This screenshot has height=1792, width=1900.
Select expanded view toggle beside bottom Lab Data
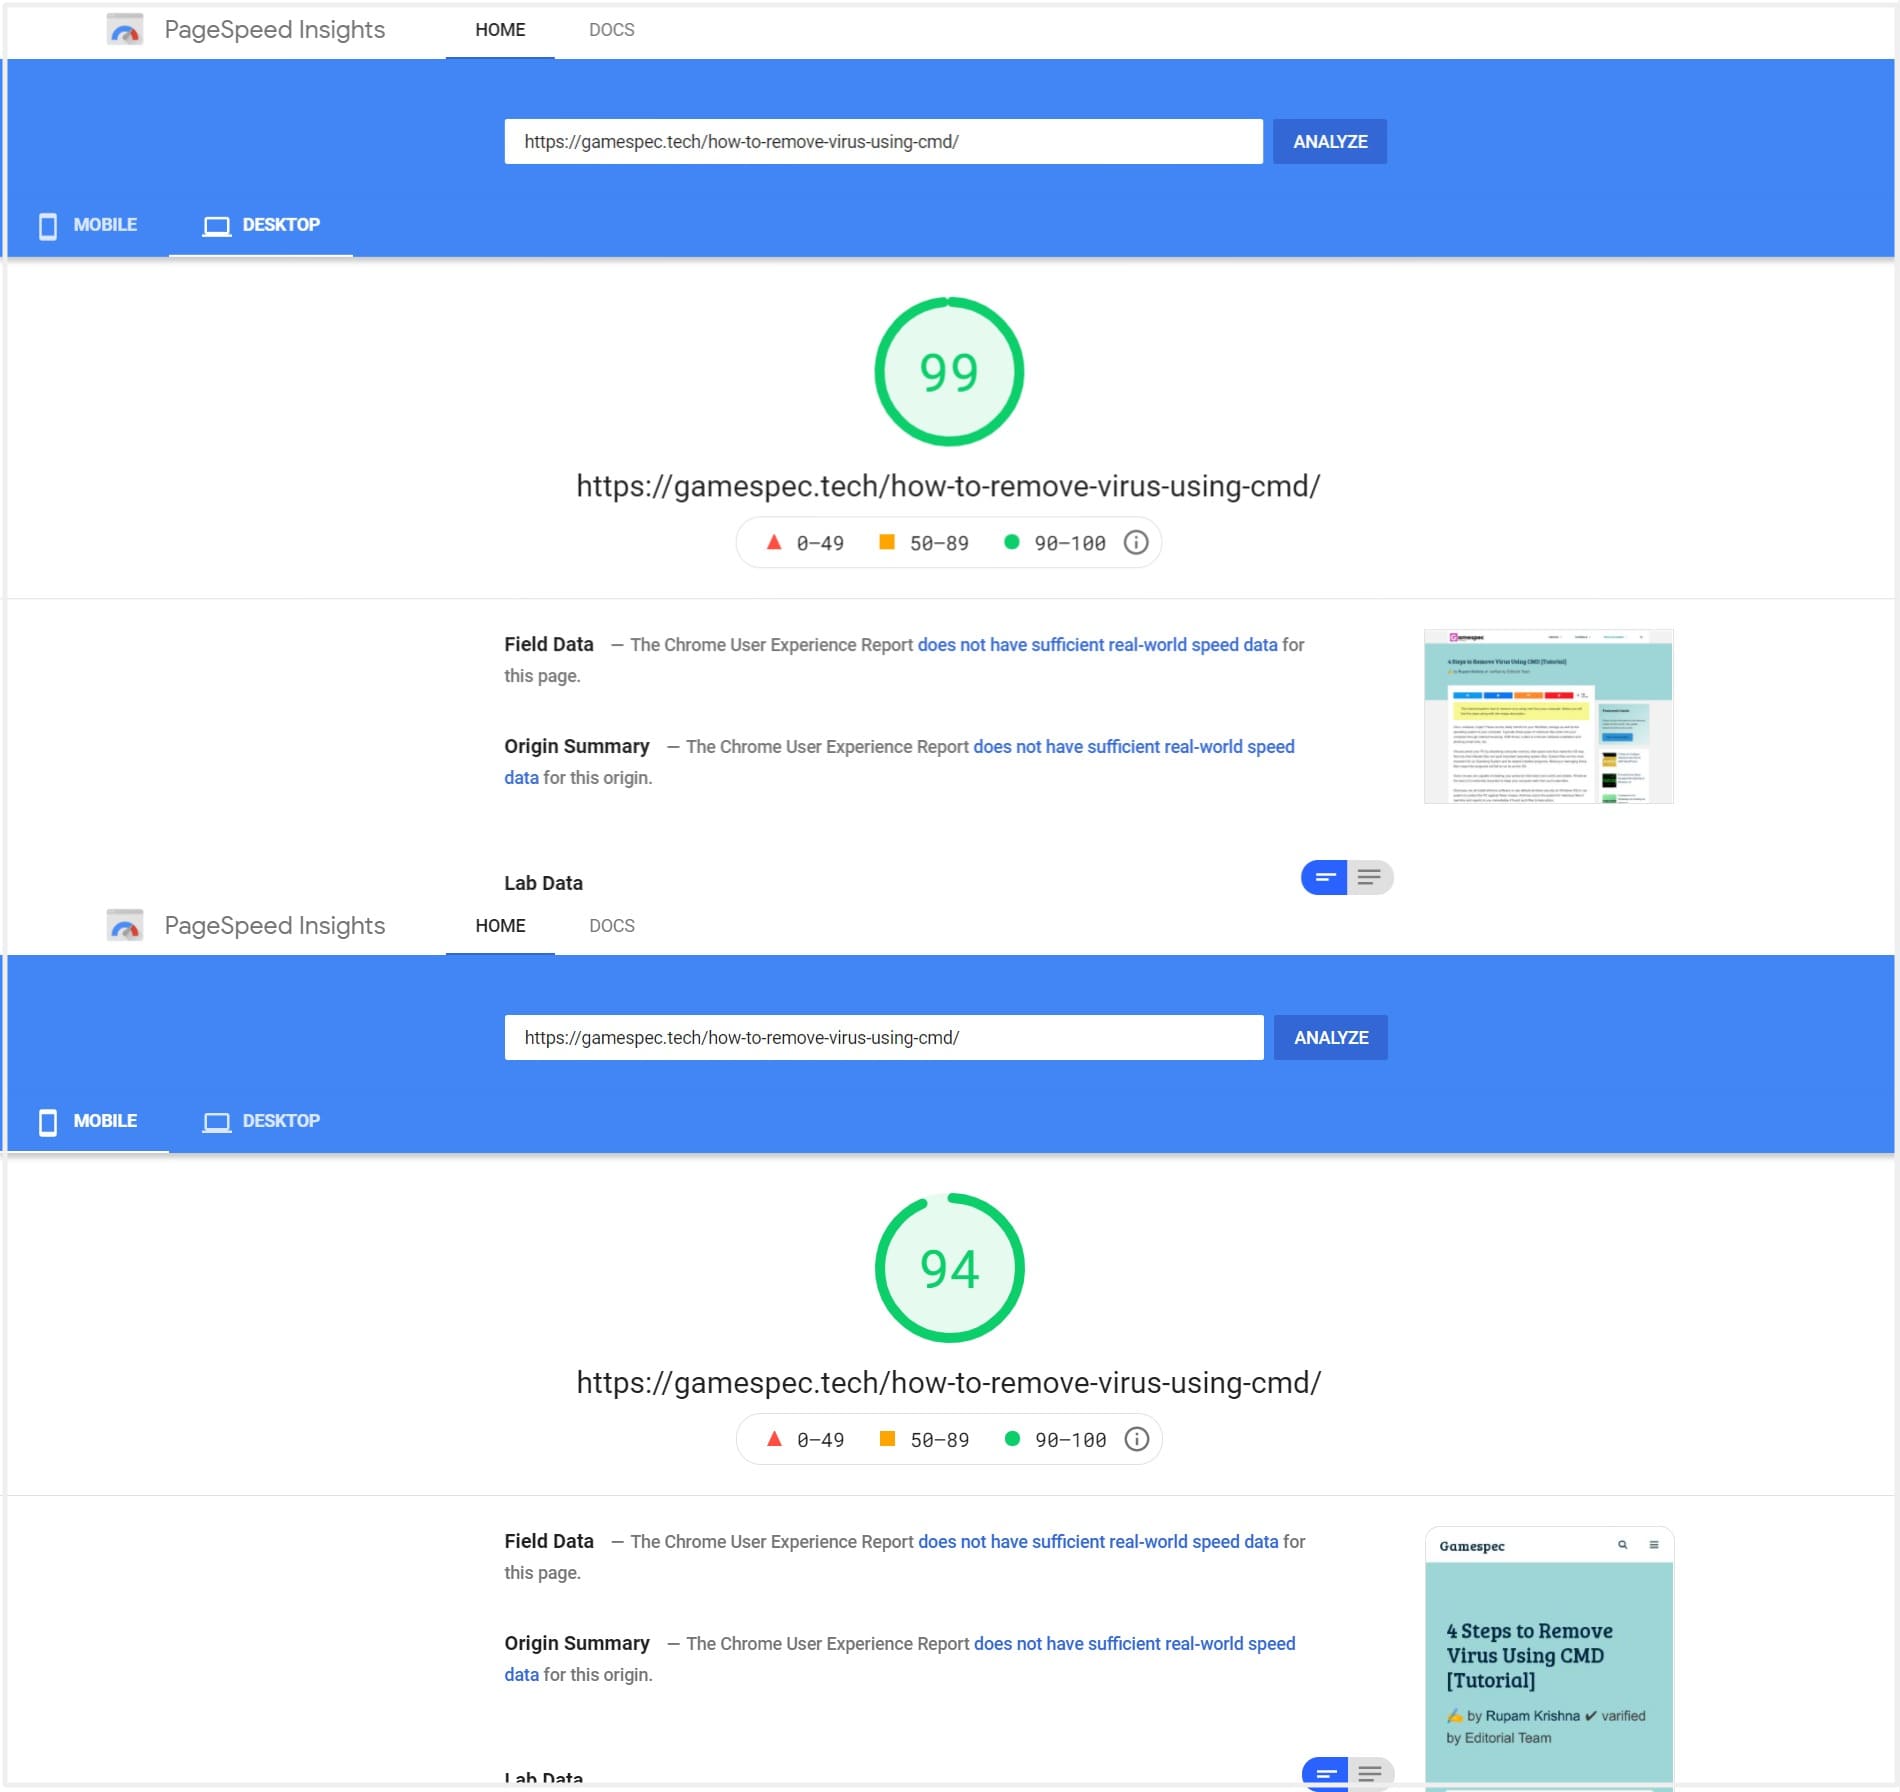[x=1371, y=1774]
